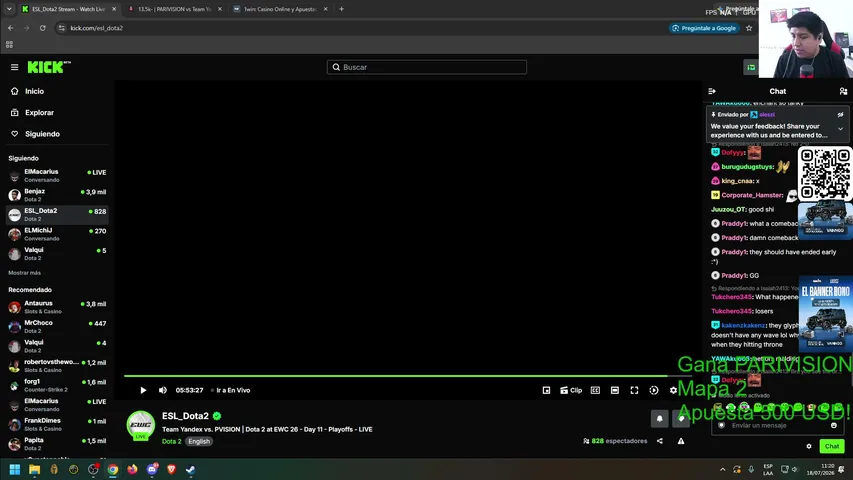The height and width of the screenshot is (480, 853).
Task: Open chat settings gear
Action: [x=809, y=446]
